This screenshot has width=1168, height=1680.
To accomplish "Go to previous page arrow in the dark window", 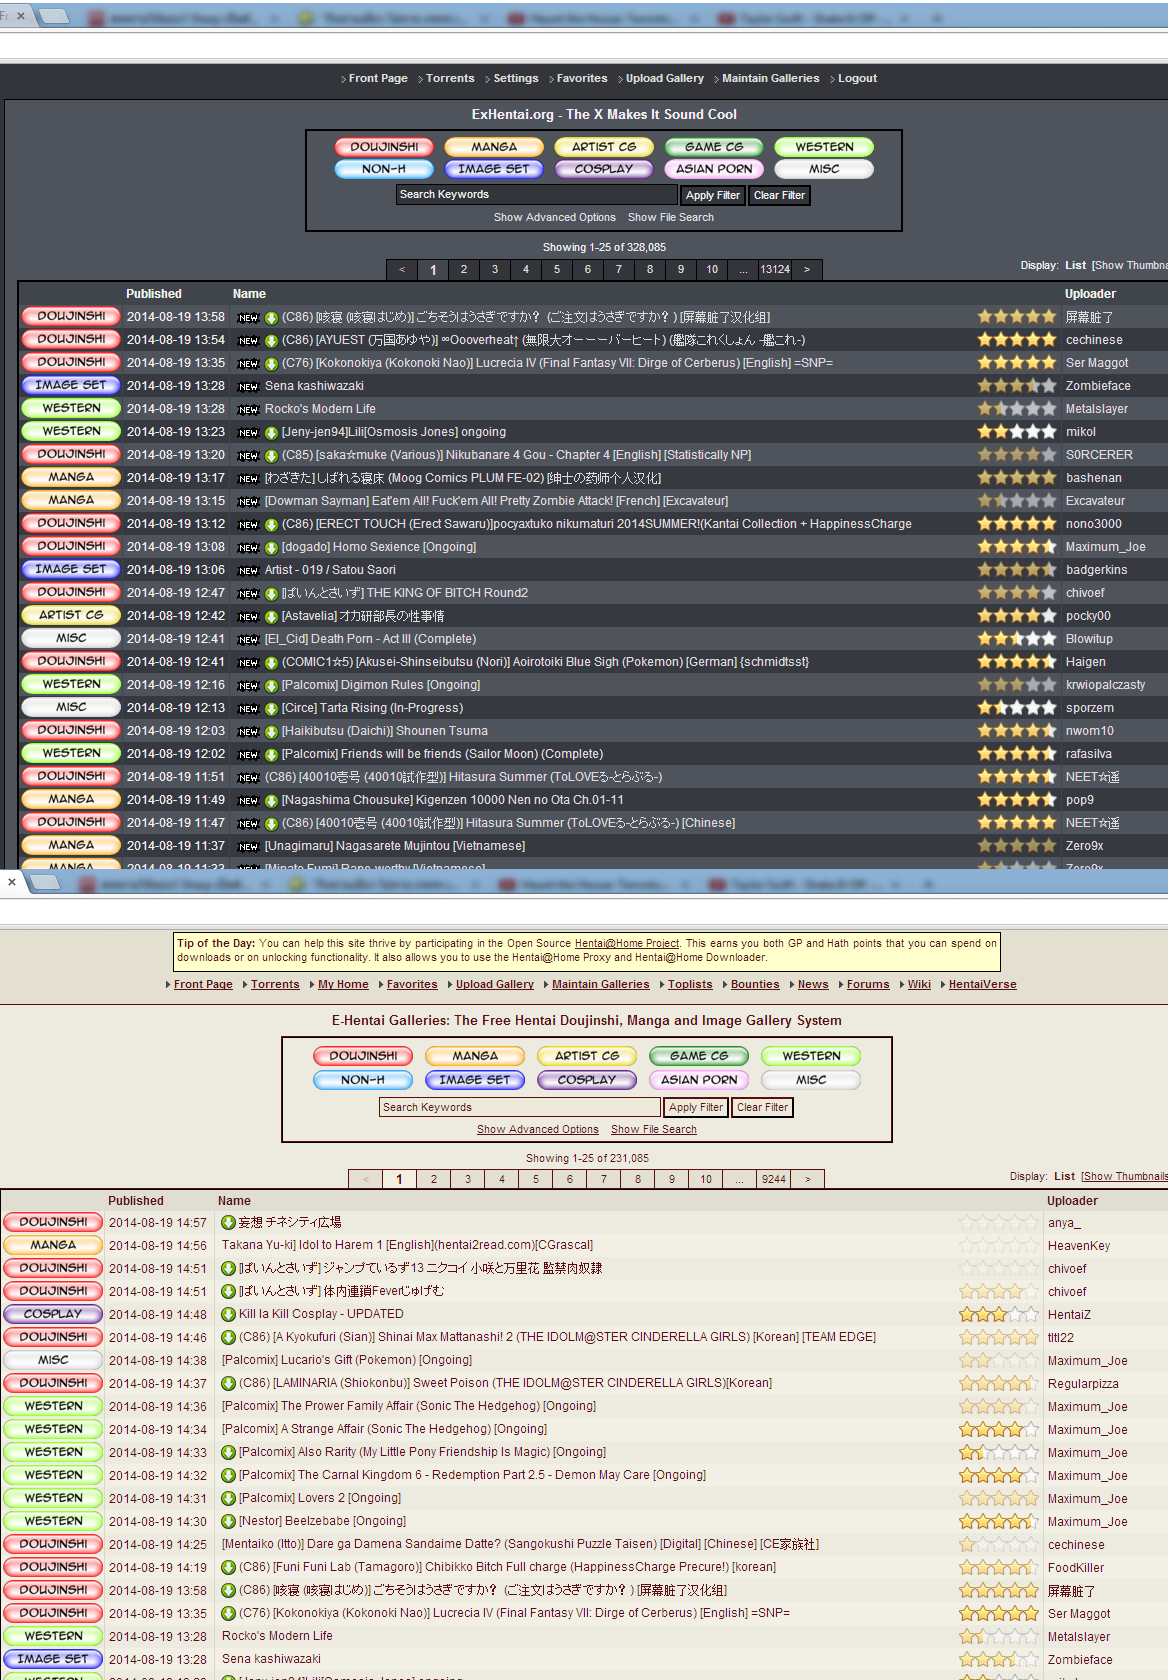I will point(402,269).
